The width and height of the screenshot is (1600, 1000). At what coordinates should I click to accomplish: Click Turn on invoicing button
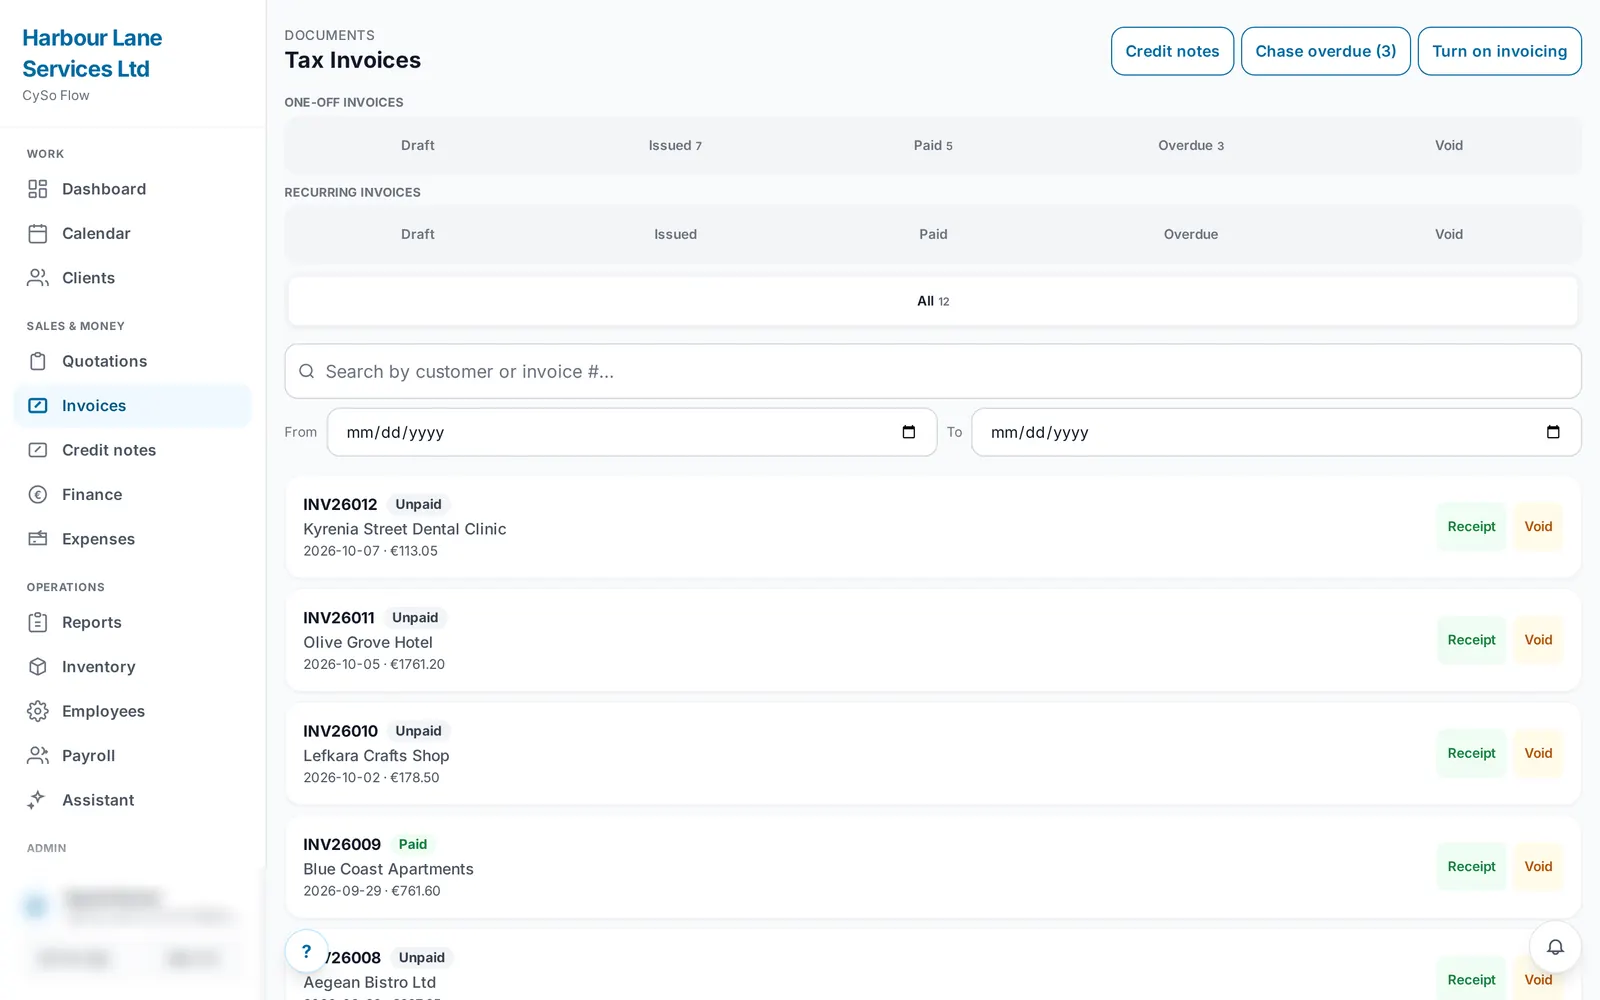1500,51
